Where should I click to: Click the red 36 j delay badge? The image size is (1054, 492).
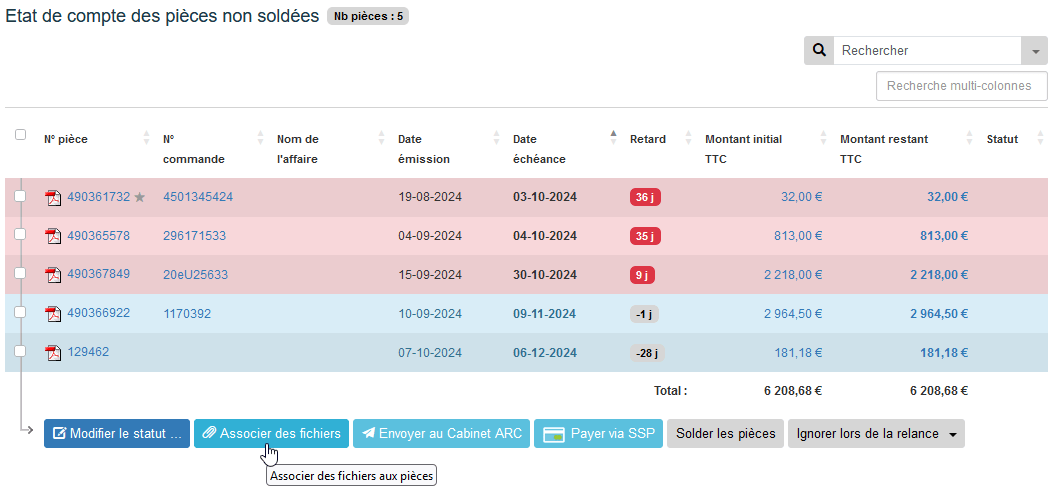(645, 198)
